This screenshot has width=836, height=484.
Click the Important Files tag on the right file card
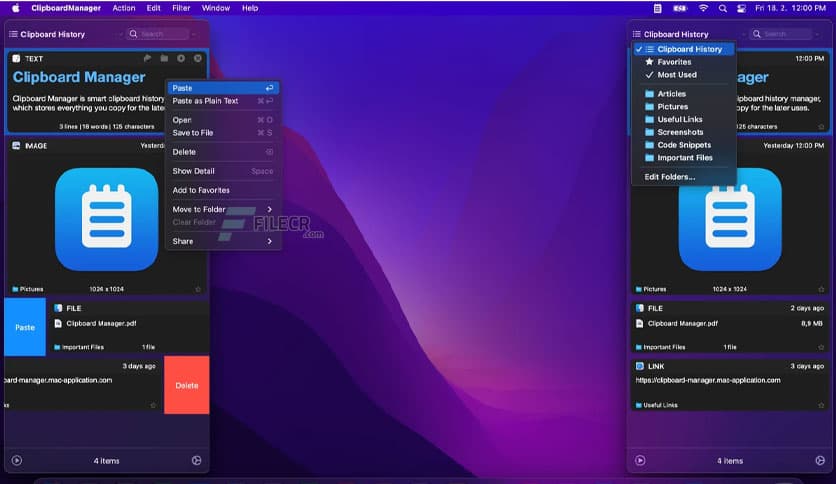coord(661,347)
